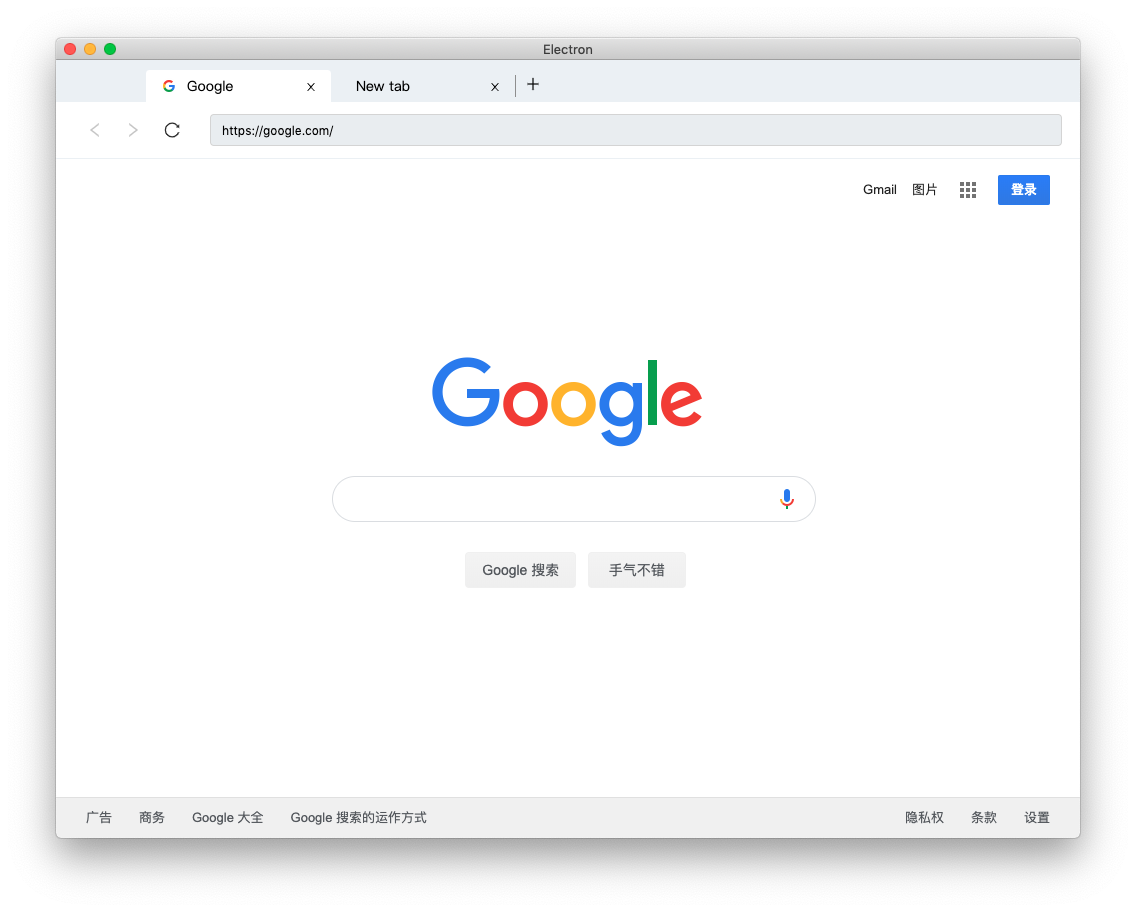Click the forward navigation arrow

click(133, 130)
